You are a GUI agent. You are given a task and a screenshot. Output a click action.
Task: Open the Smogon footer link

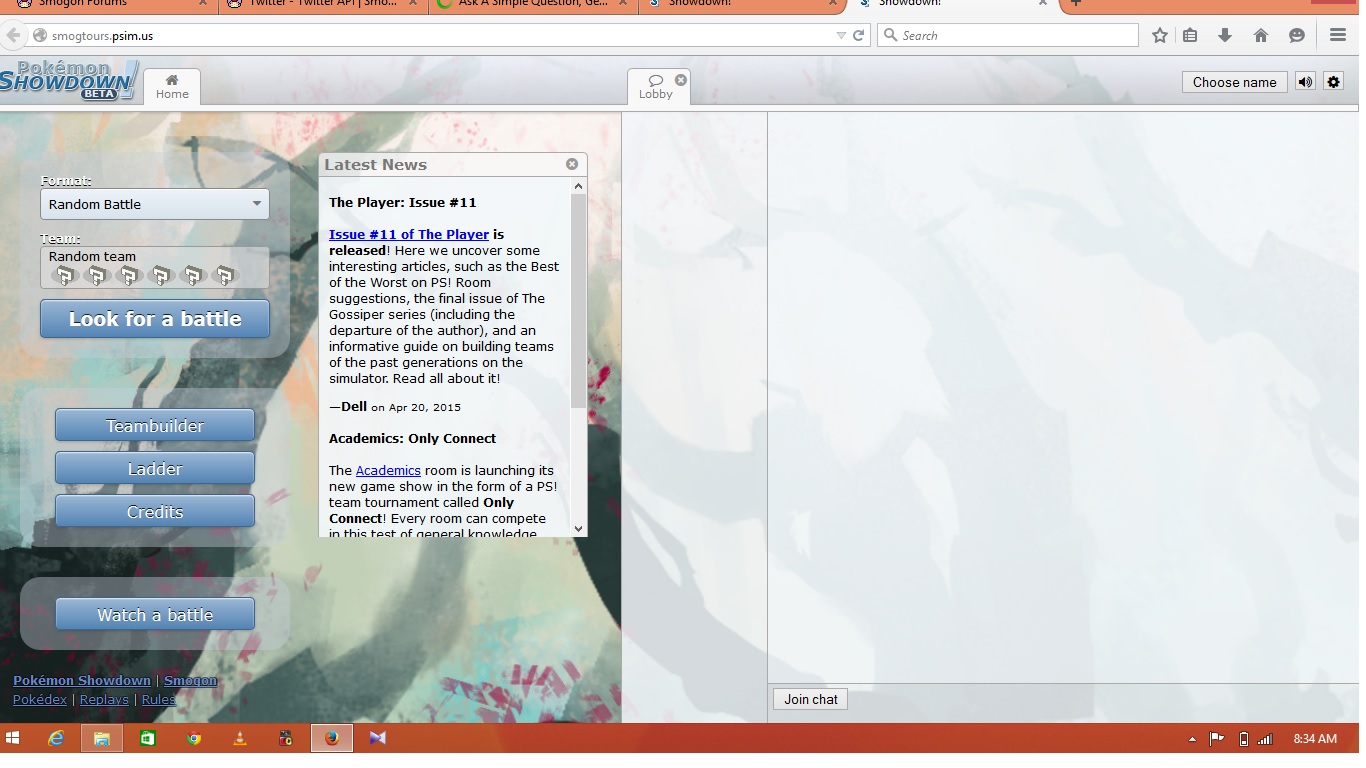(x=190, y=680)
